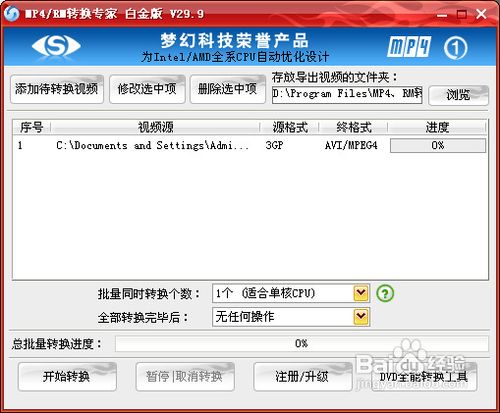Click the MP4 logo in header

pyautogui.click(x=409, y=47)
